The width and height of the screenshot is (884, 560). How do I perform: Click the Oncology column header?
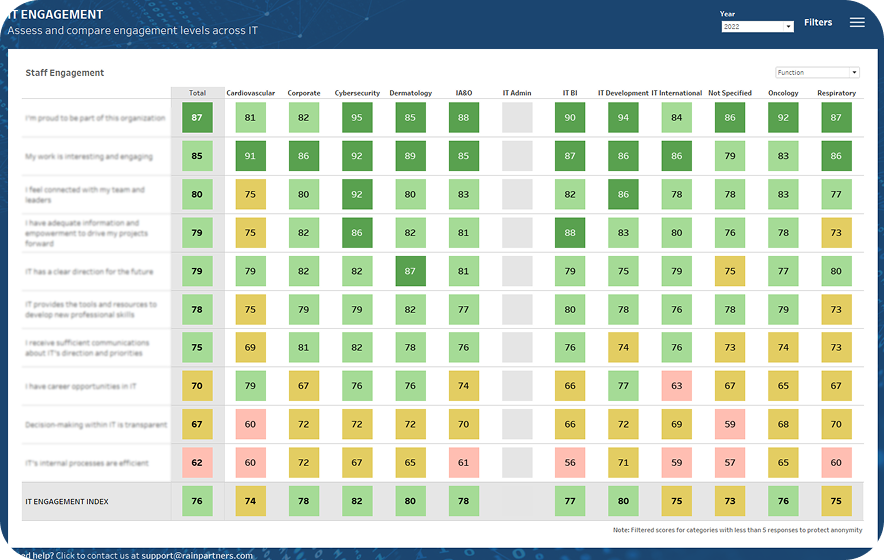point(783,93)
